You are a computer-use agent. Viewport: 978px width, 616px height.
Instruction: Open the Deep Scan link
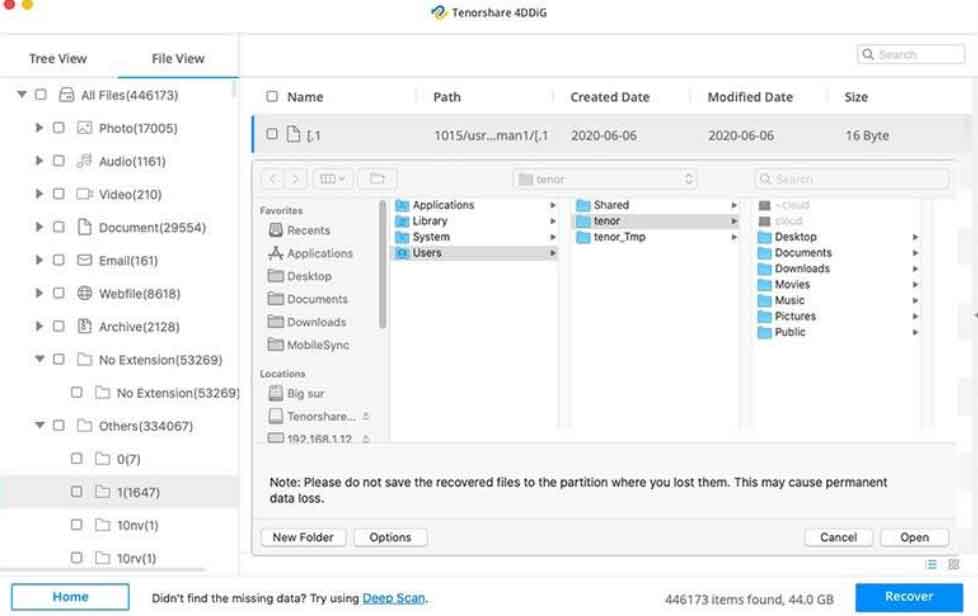[x=393, y=598]
